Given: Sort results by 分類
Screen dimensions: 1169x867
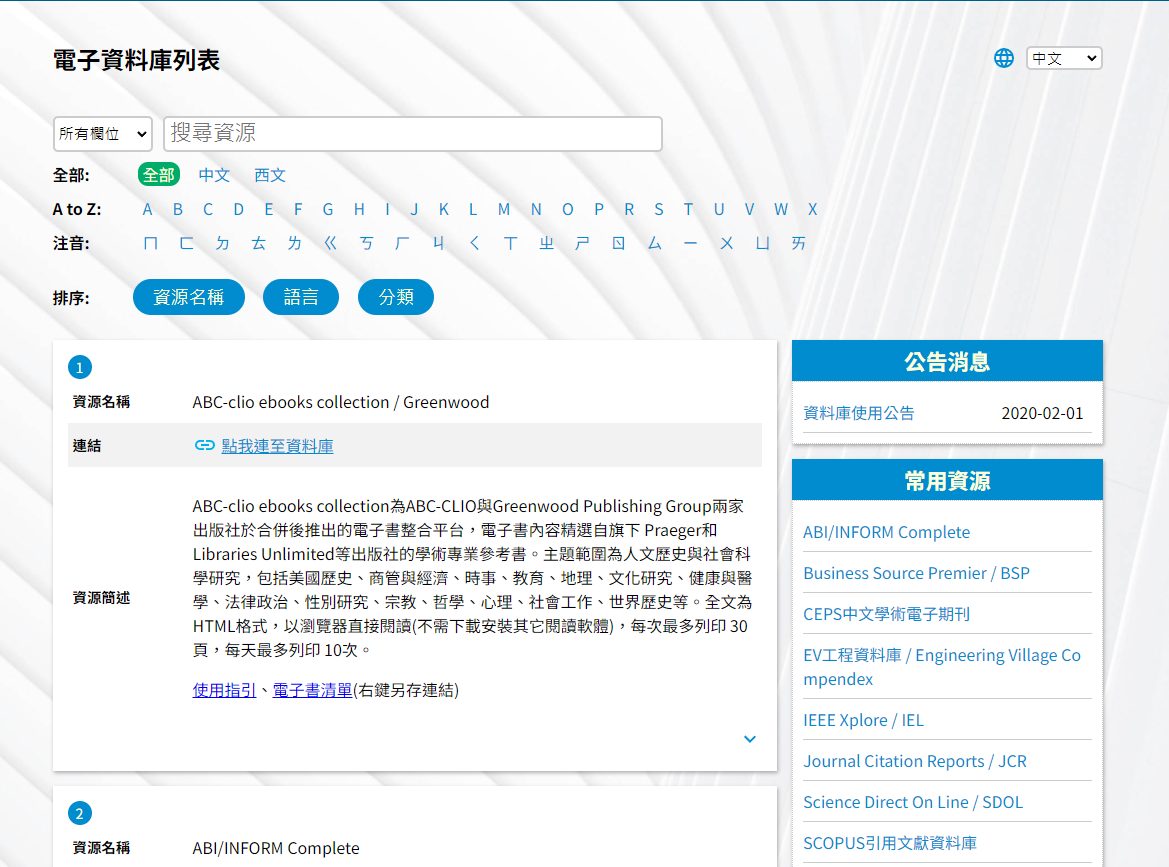Looking at the screenshot, I should [396, 297].
